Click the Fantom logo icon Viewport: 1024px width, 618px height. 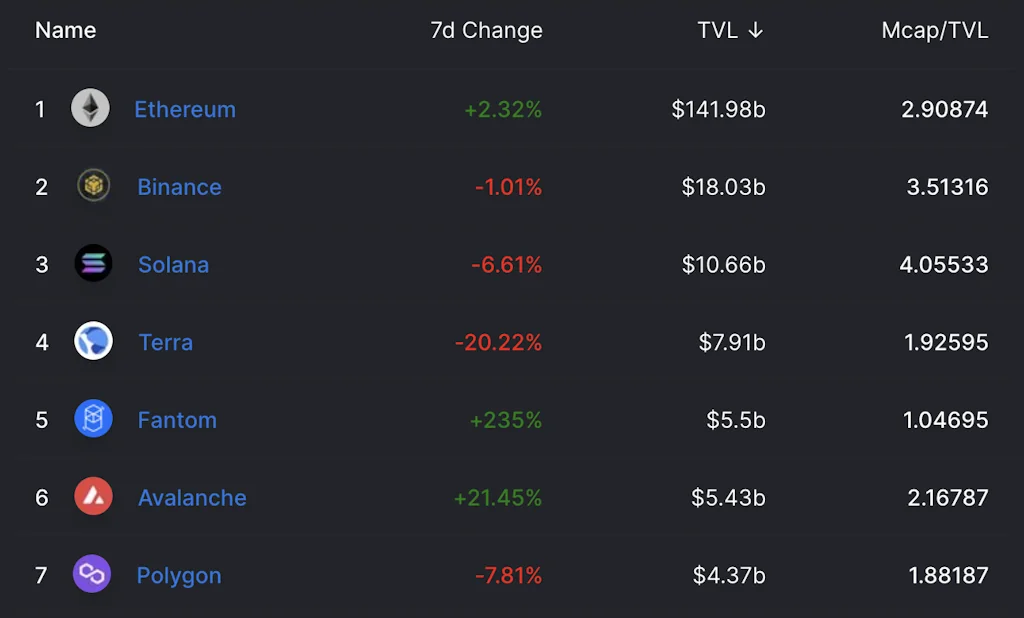point(94,419)
